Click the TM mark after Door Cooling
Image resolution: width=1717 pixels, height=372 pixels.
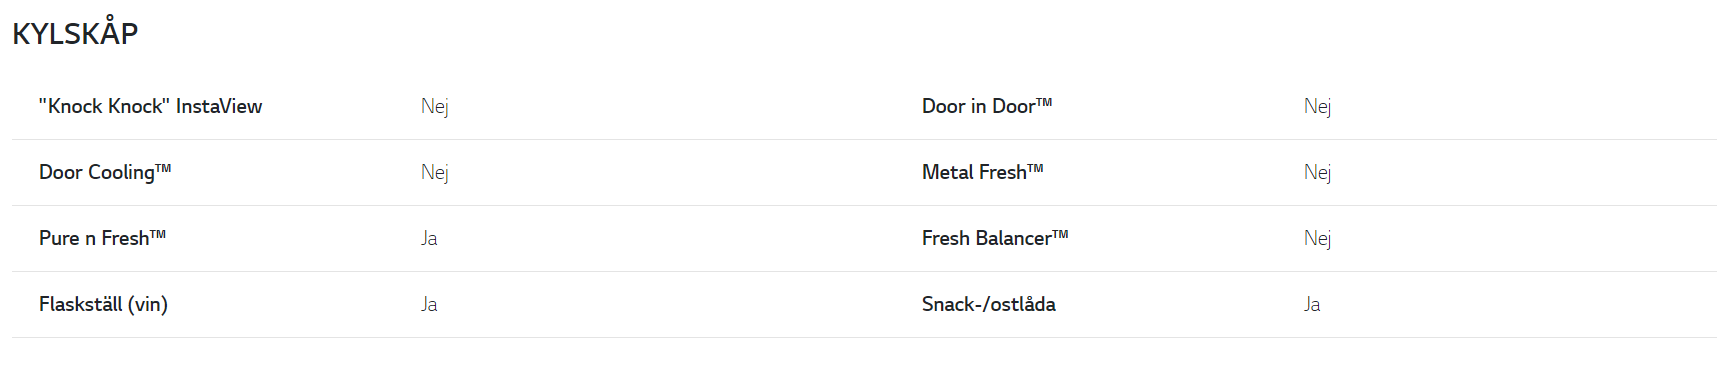(x=163, y=168)
